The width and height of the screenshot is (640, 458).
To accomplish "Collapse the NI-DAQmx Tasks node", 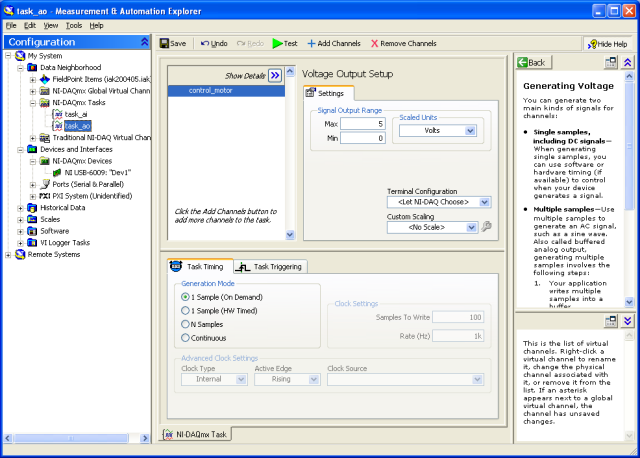I will [33, 103].
